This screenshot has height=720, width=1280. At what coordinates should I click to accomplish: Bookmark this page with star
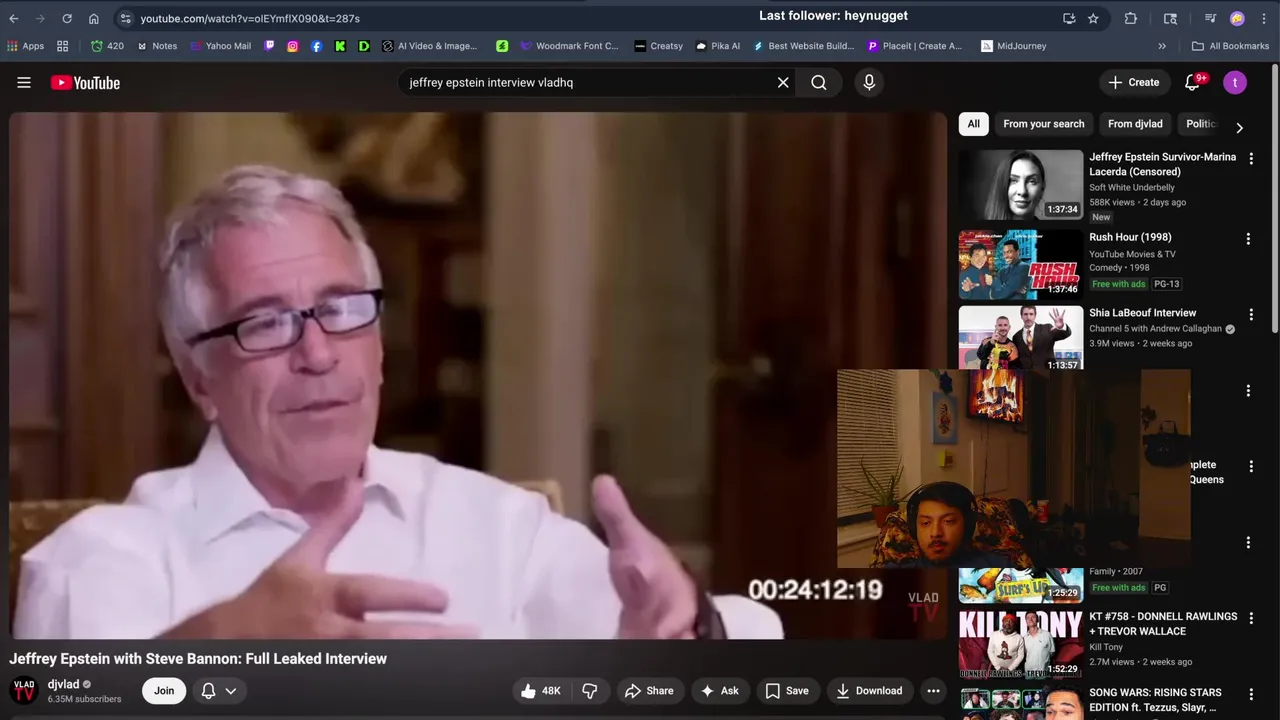1093,18
